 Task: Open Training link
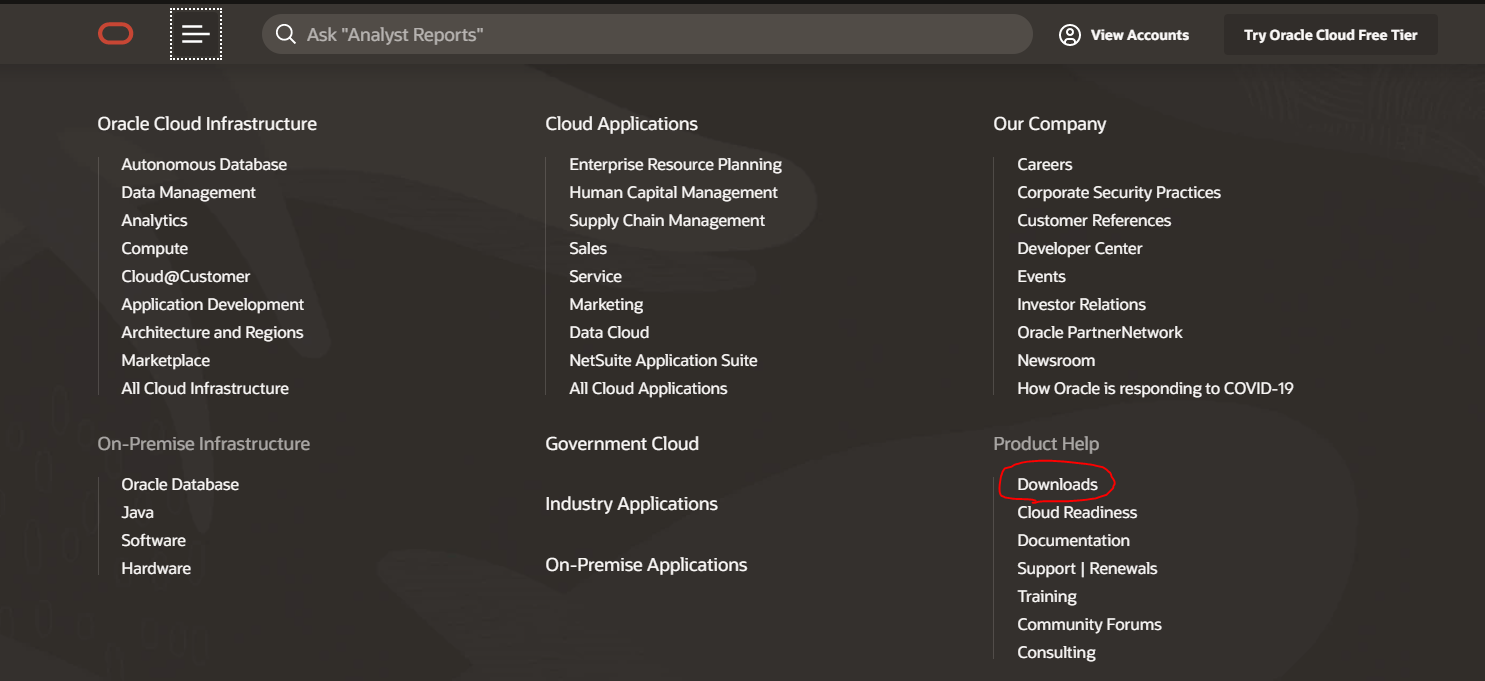[1047, 596]
